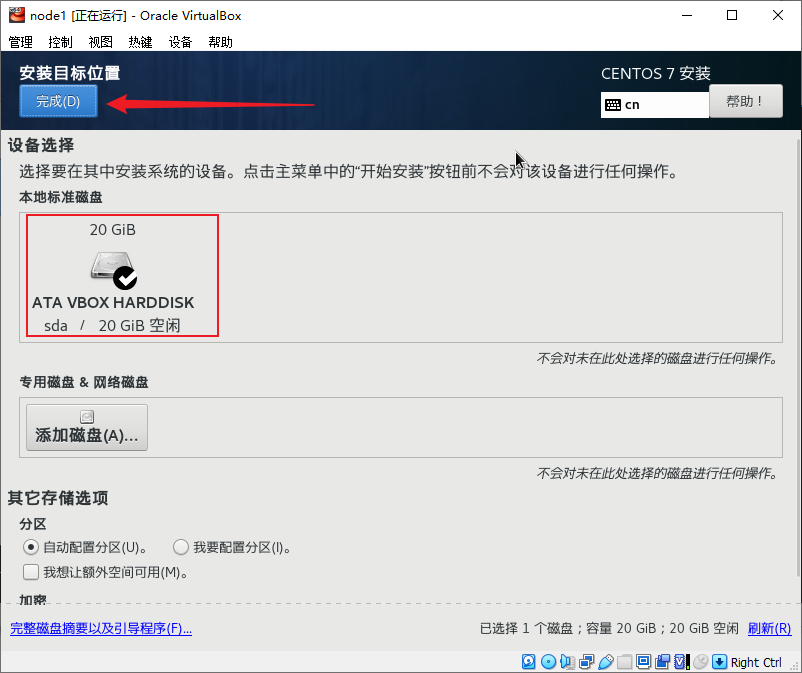This screenshot has height=673, width=802.
Task: Click the network adapters status icon
Action: click(x=586, y=662)
